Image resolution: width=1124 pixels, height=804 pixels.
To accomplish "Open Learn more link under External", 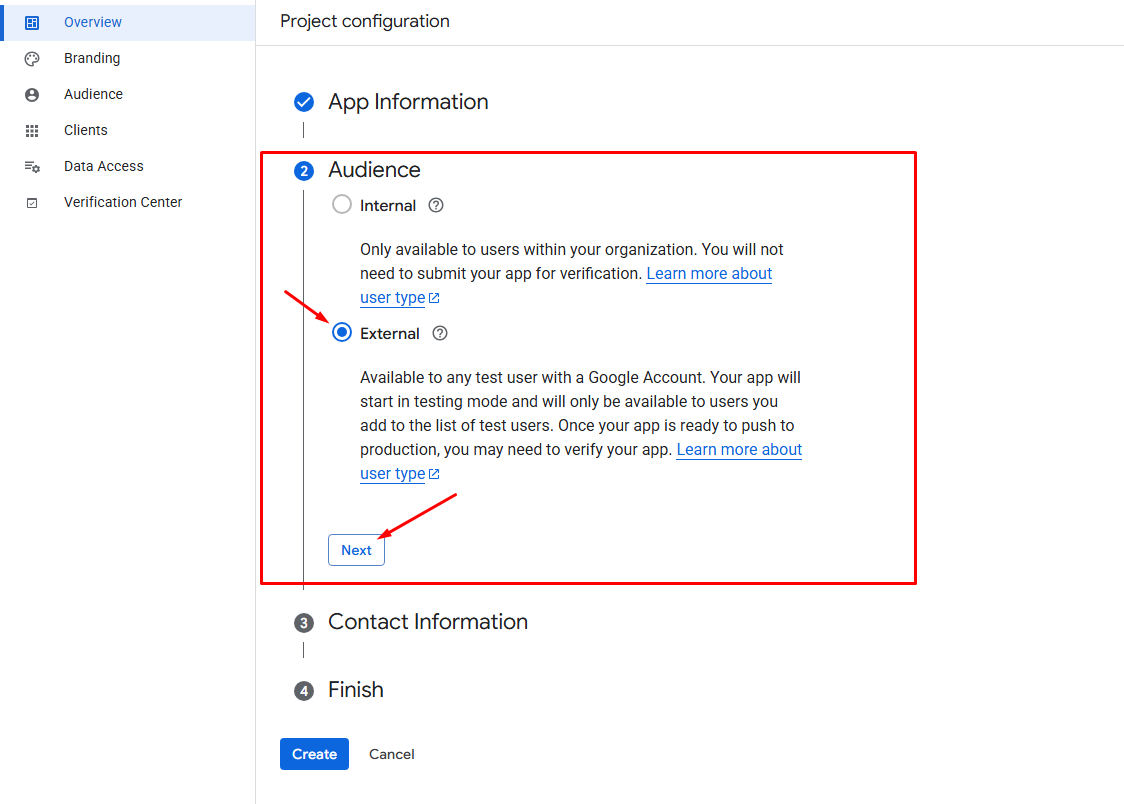I will click(x=739, y=449).
